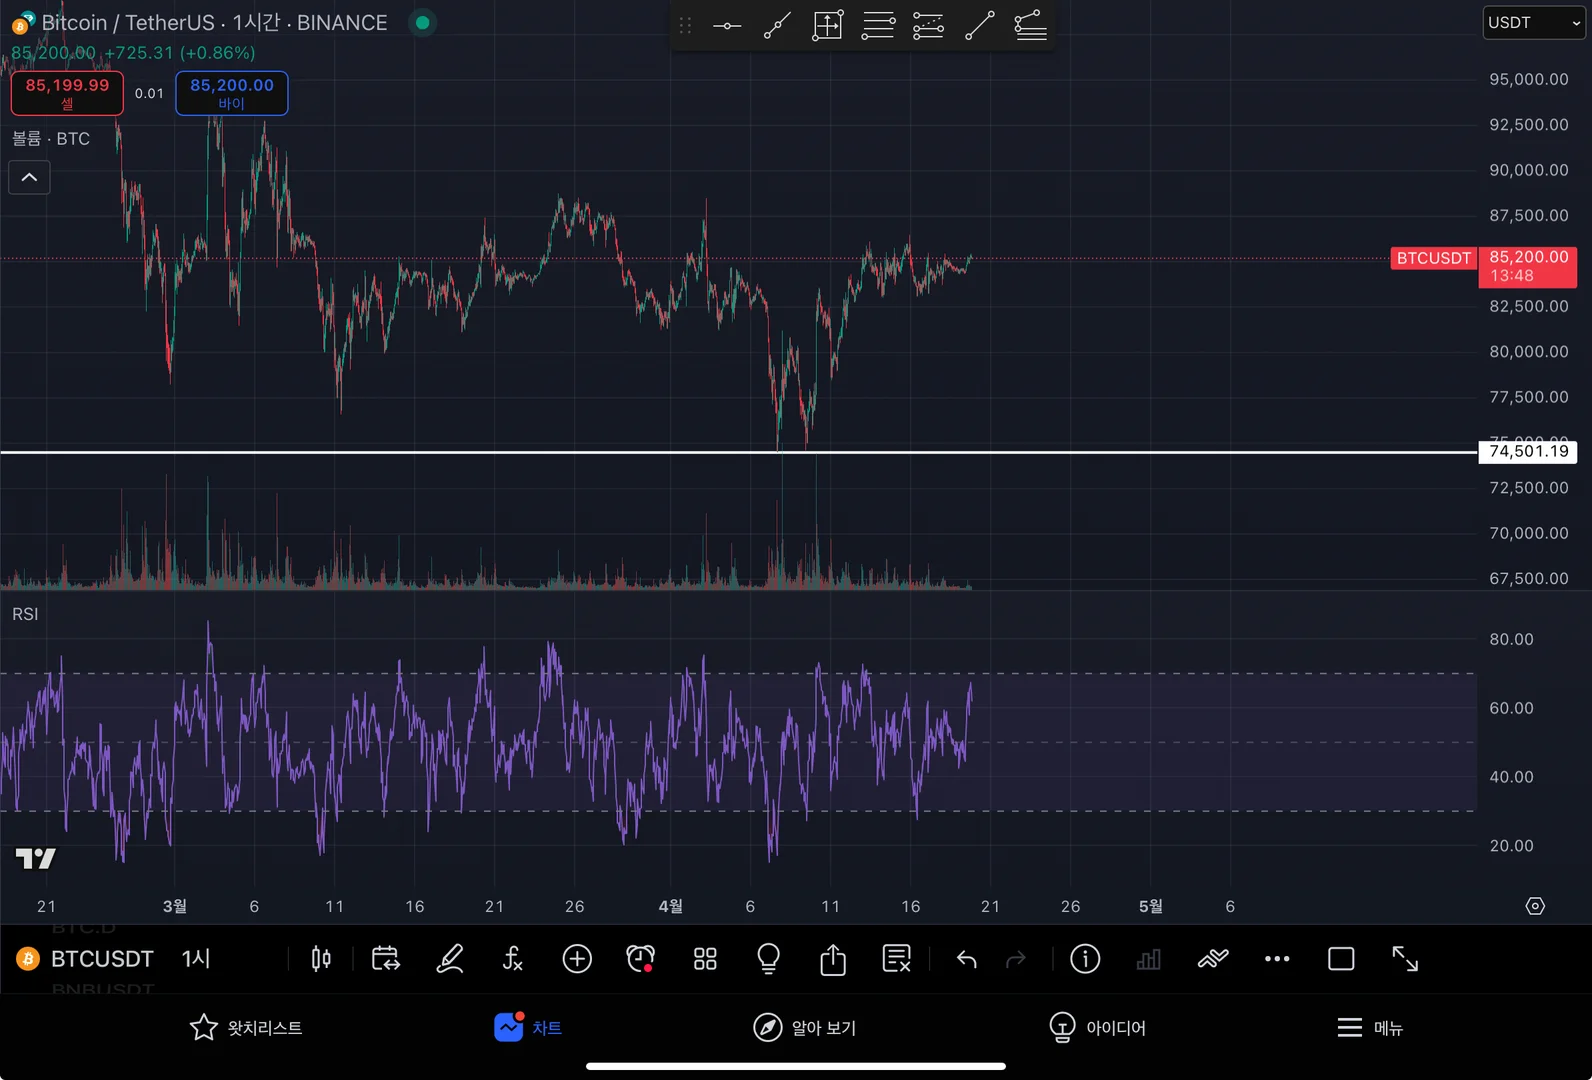Open the go-to date range calendar
Image resolution: width=1592 pixels, height=1080 pixels.
pos(385,959)
